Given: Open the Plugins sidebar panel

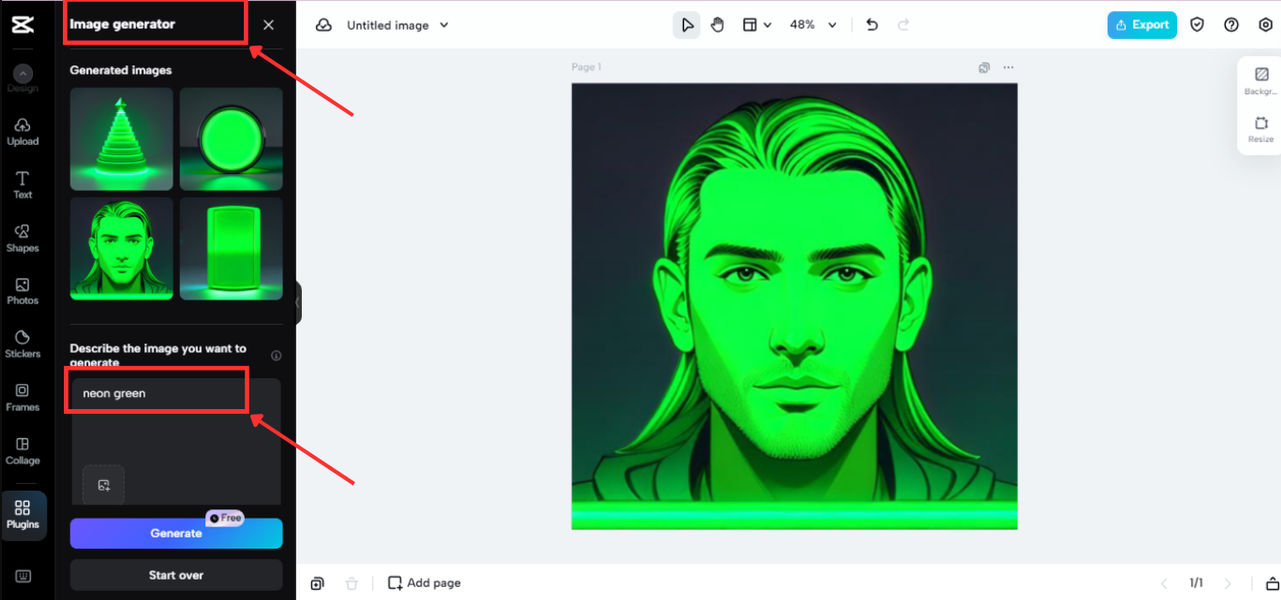Looking at the screenshot, I should (23, 515).
